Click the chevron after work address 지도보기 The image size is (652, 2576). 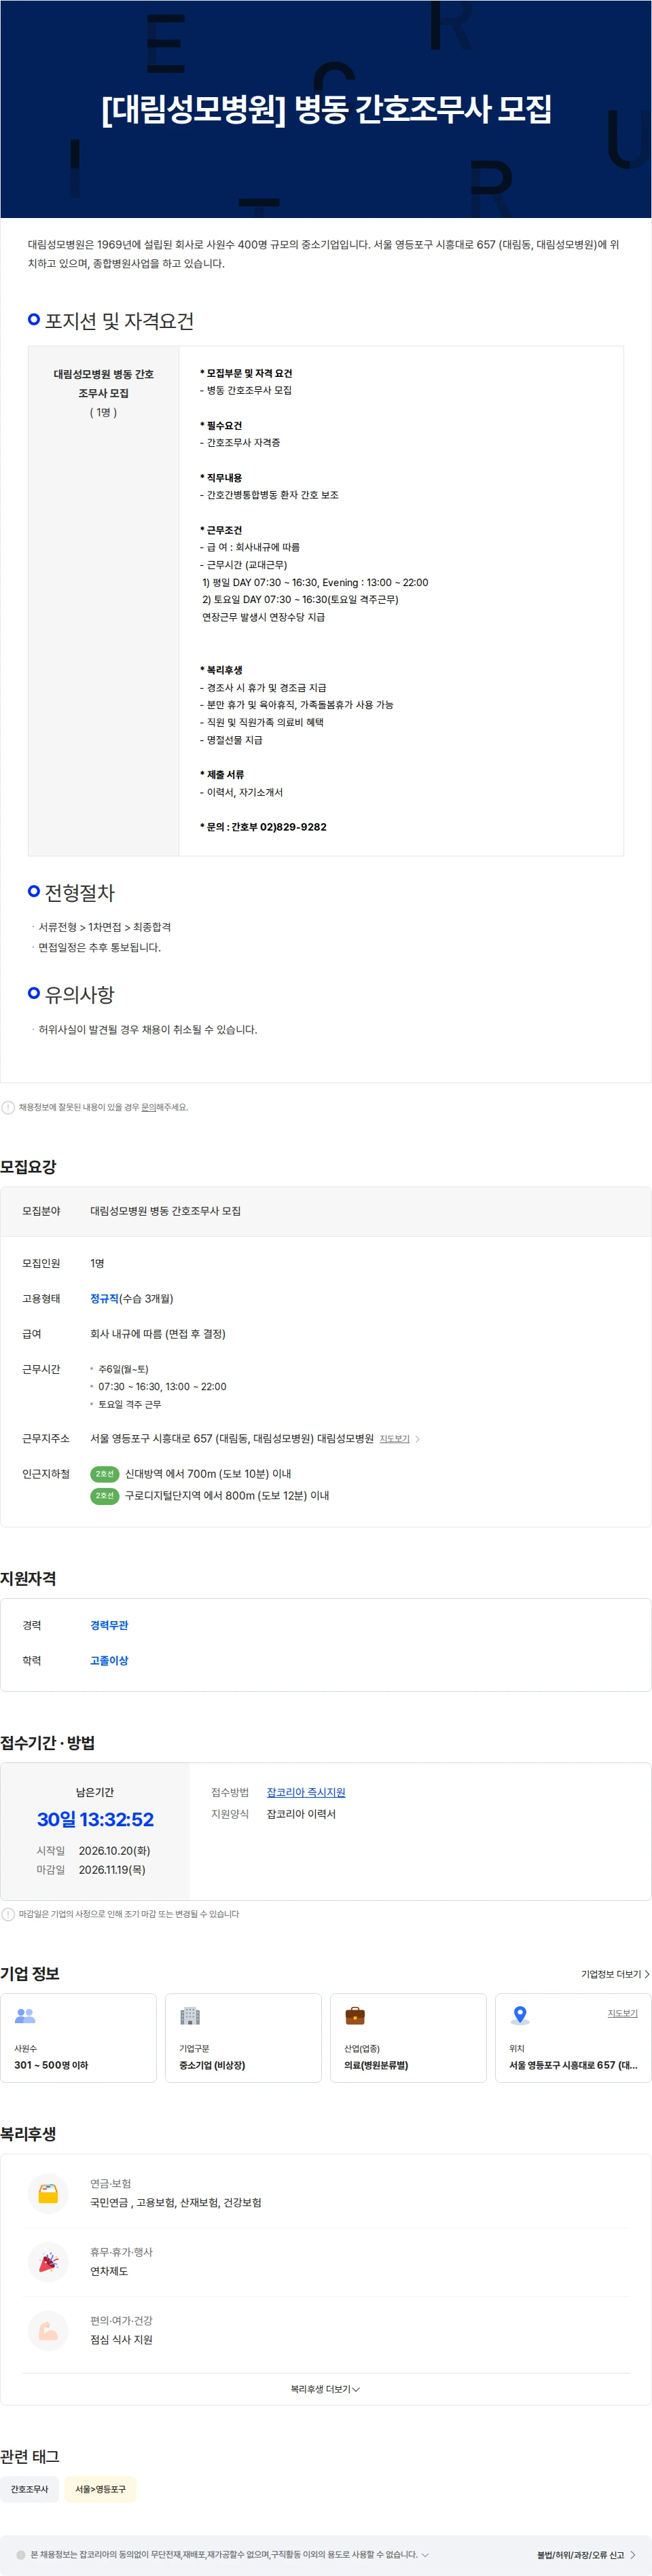click(417, 1439)
